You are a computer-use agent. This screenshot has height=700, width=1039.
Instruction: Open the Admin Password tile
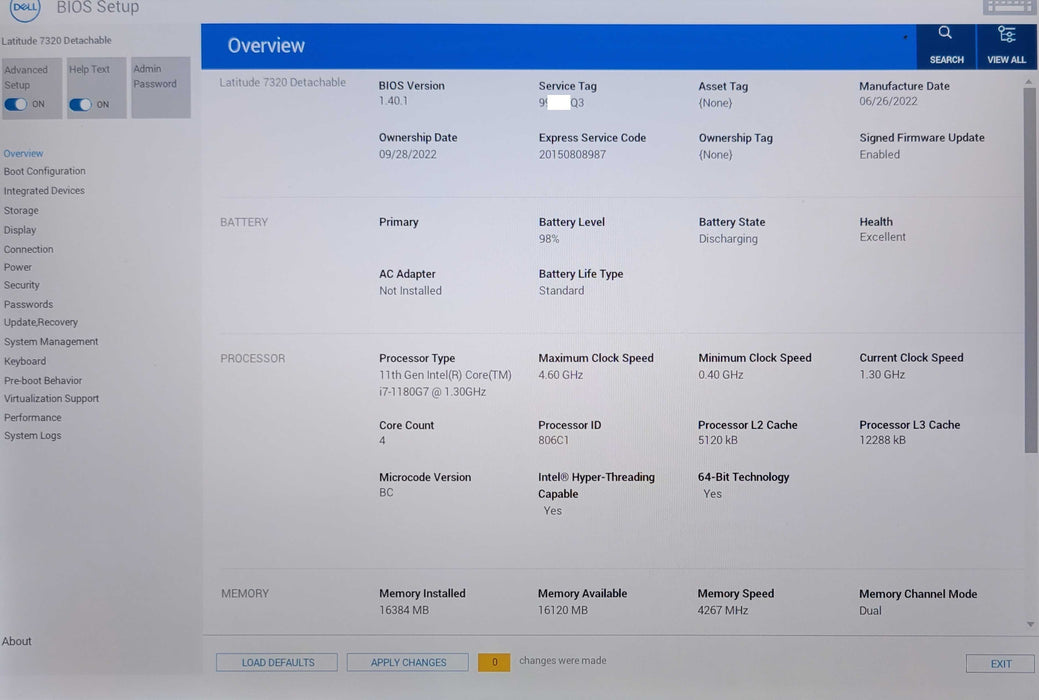click(x=161, y=88)
